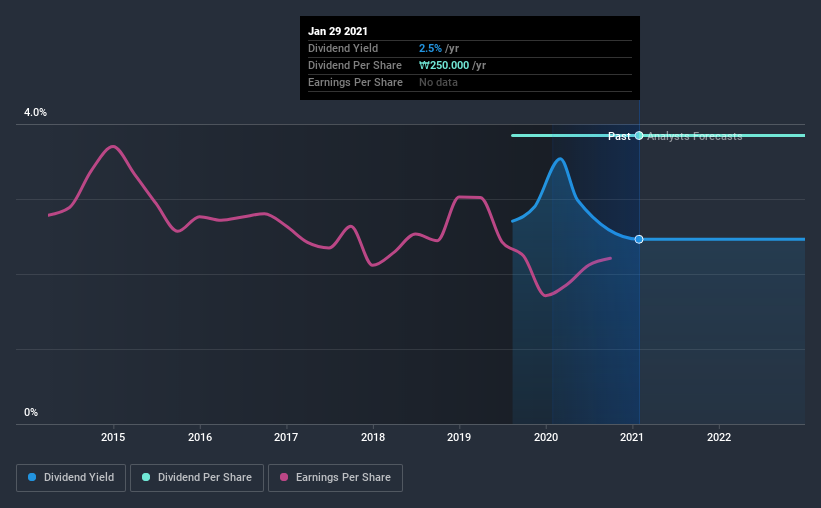The width and height of the screenshot is (821, 508).
Task: Click the Analysts Forecasts label
Action: point(695,136)
